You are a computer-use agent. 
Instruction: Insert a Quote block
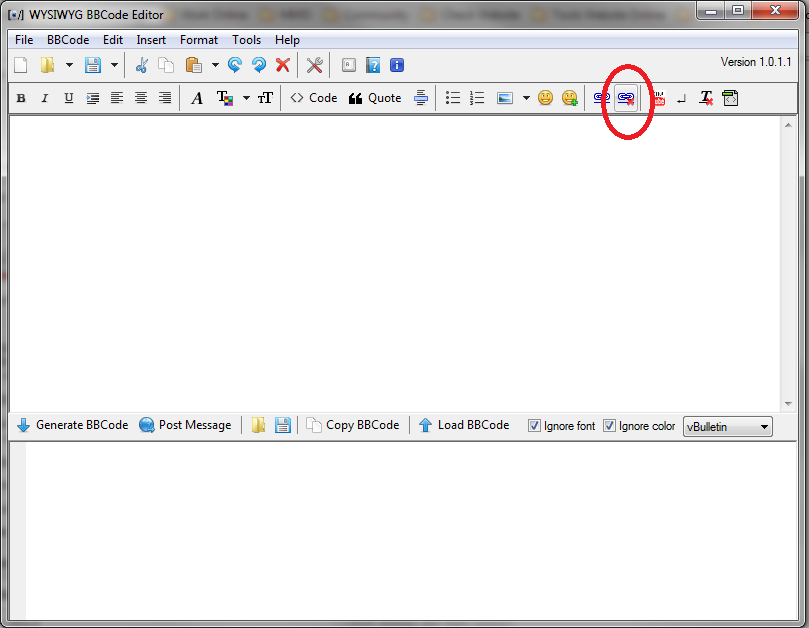(x=375, y=98)
